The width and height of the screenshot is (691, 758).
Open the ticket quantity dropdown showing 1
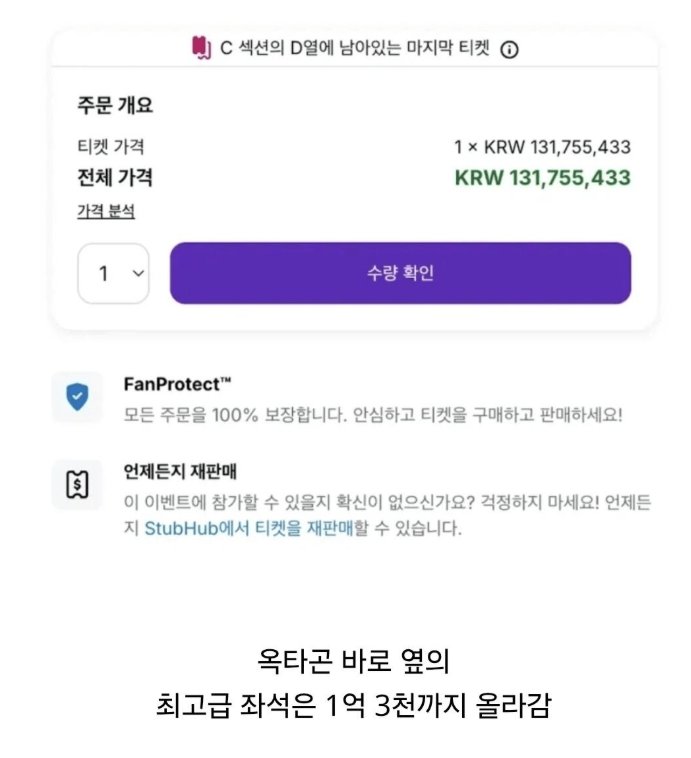[x=113, y=274]
